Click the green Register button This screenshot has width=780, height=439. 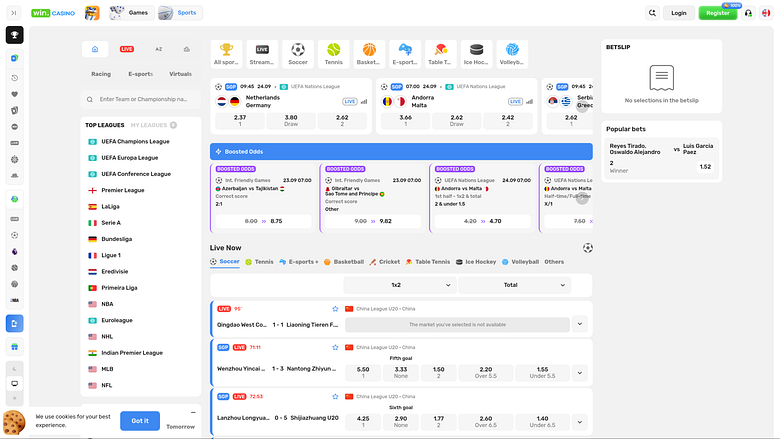click(x=717, y=13)
